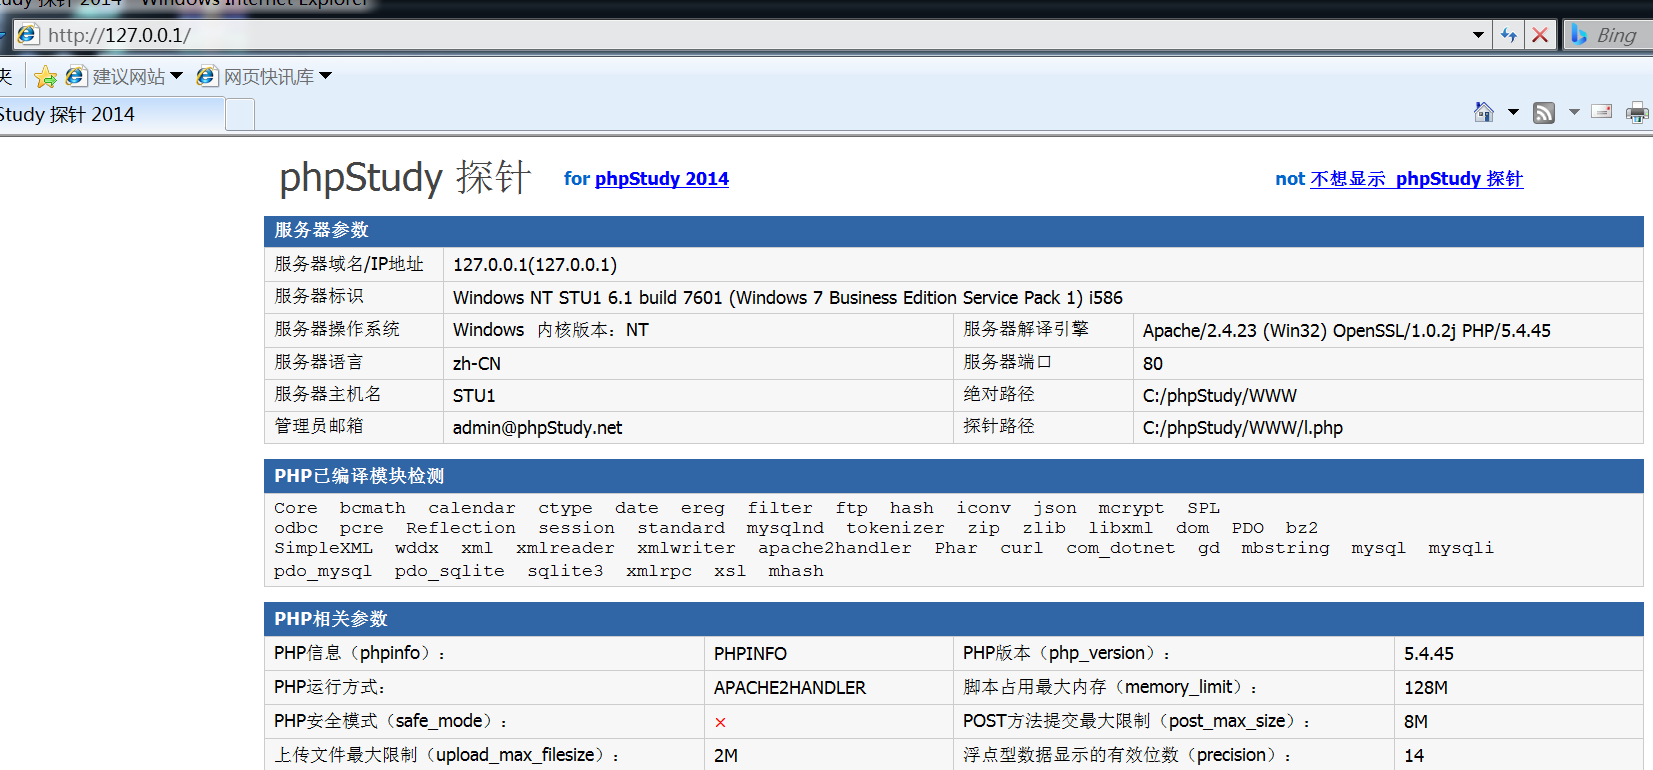Click the Bing logo in the search box
This screenshot has height=770, width=1653.
click(x=1580, y=35)
